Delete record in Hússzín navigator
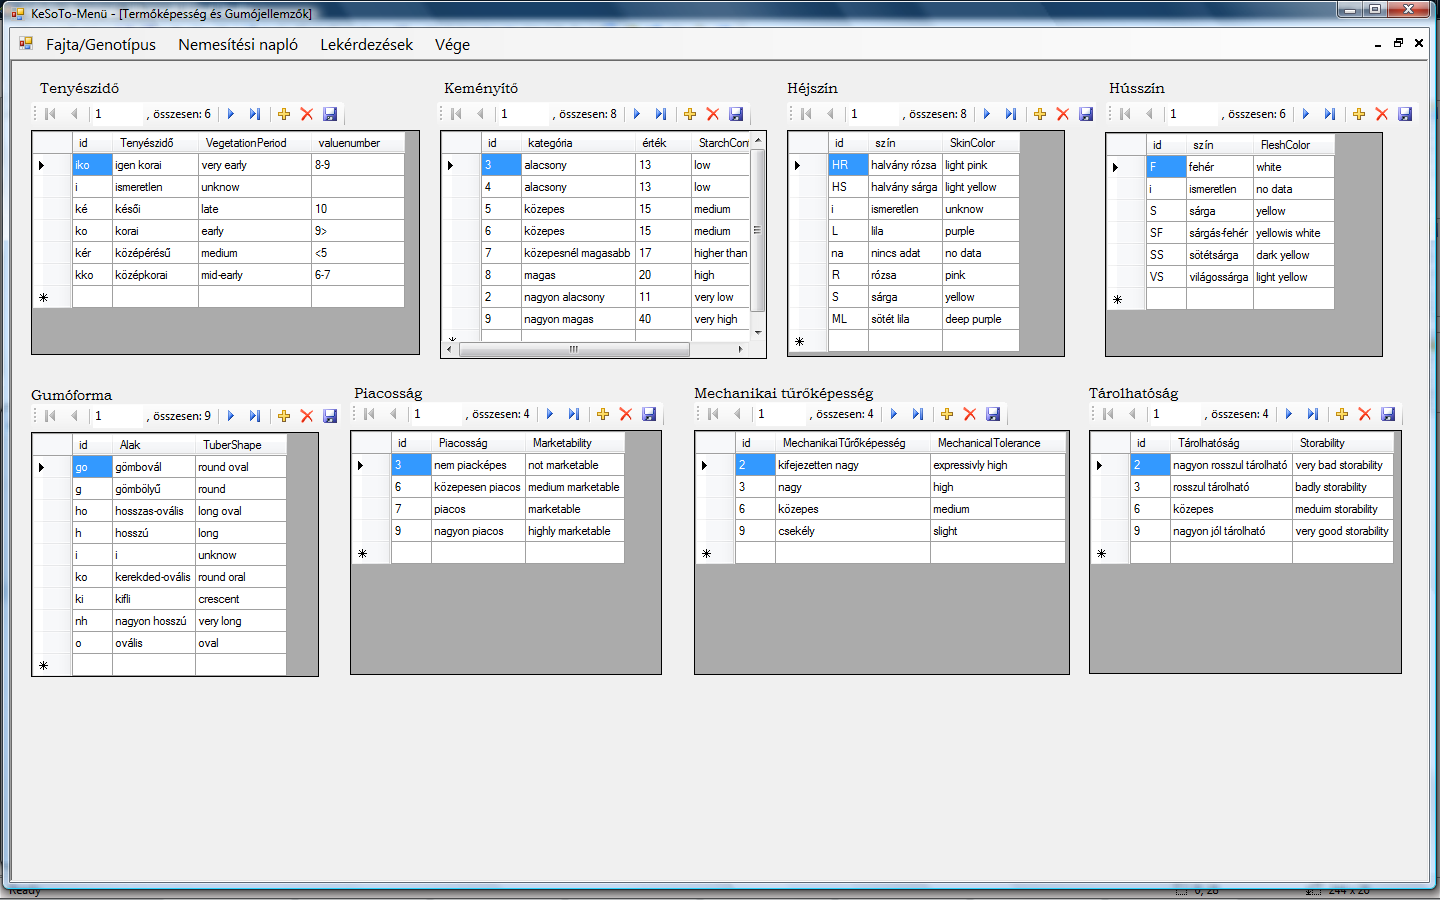Viewport: 1440px width, 900px height. click(1382, 114)
